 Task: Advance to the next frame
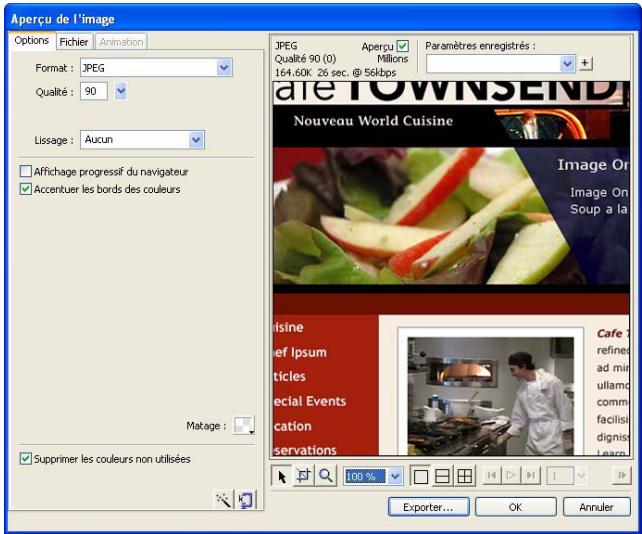622,475
